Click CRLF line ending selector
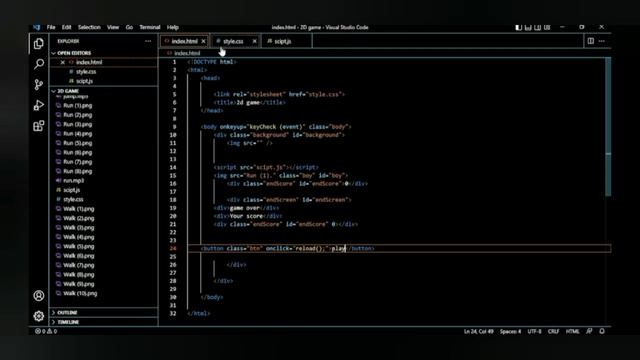 [x=553, y=331]
